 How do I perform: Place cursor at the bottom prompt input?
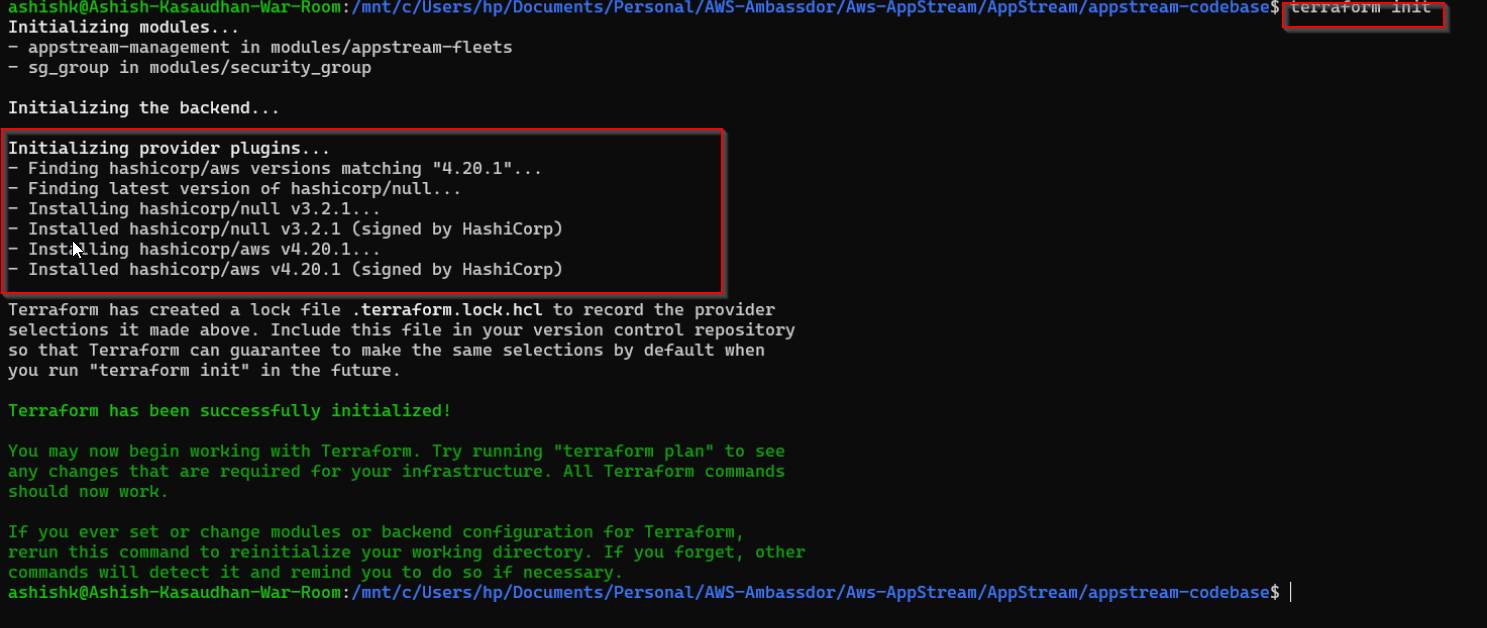[x=1292, y=592]
